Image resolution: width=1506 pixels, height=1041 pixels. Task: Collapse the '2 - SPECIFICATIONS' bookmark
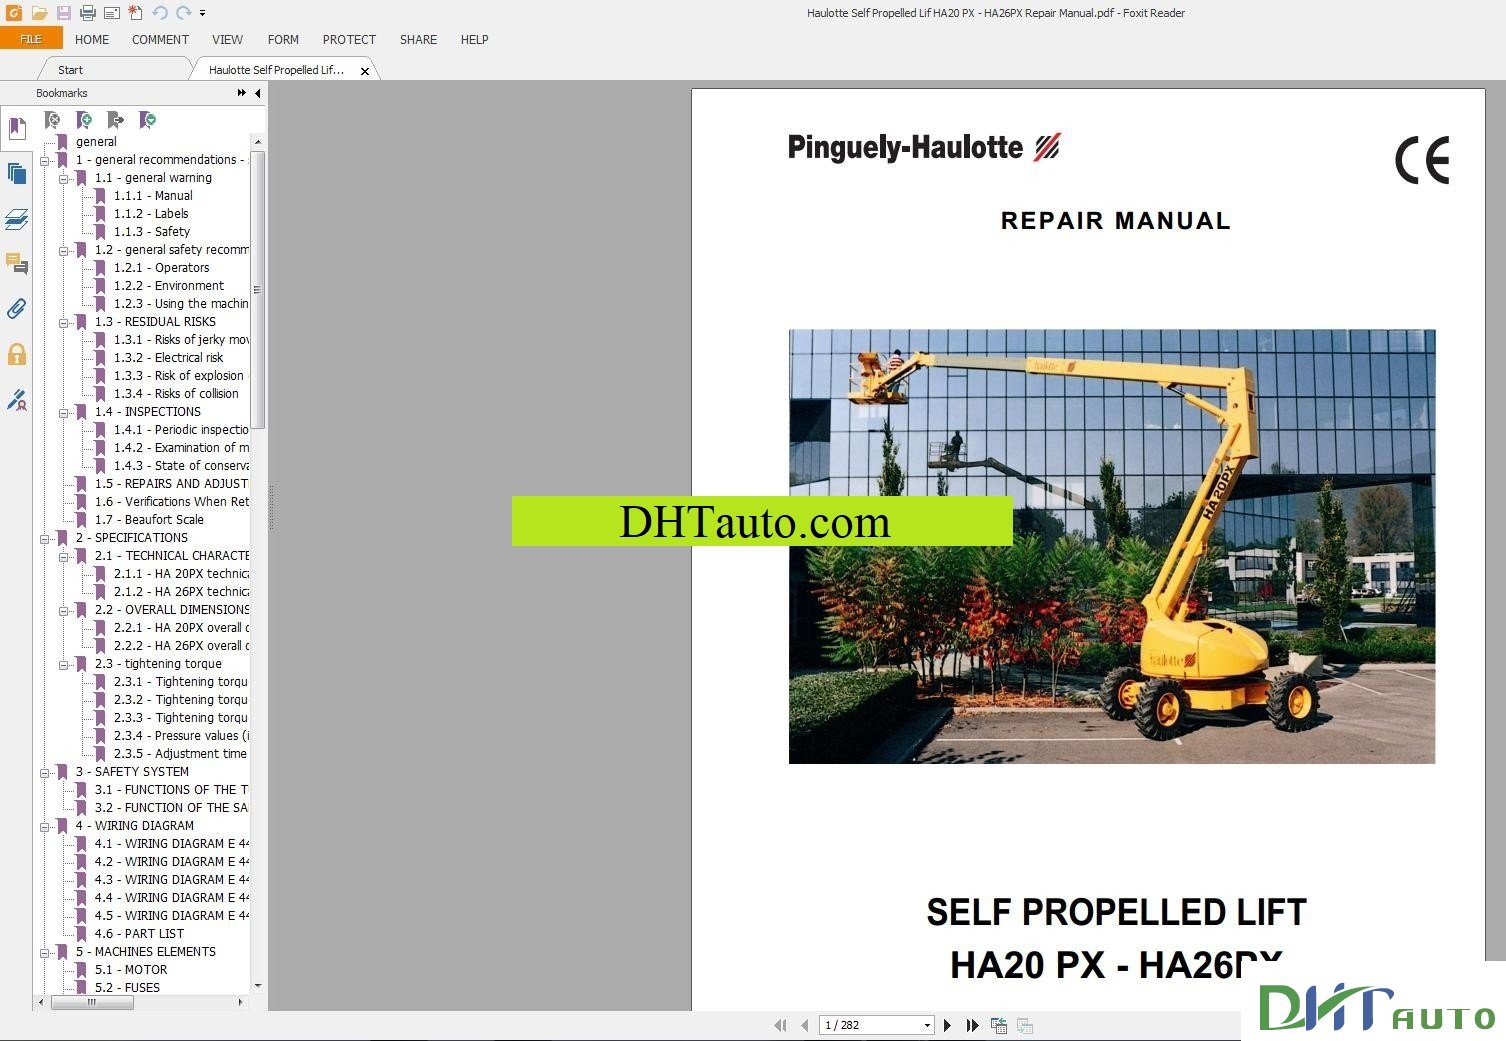(x=45, y=538)
